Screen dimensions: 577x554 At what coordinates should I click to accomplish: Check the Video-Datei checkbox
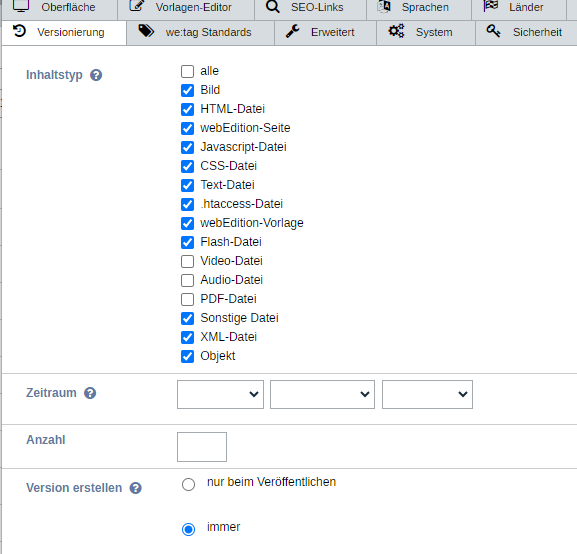[x=187, y=261]
